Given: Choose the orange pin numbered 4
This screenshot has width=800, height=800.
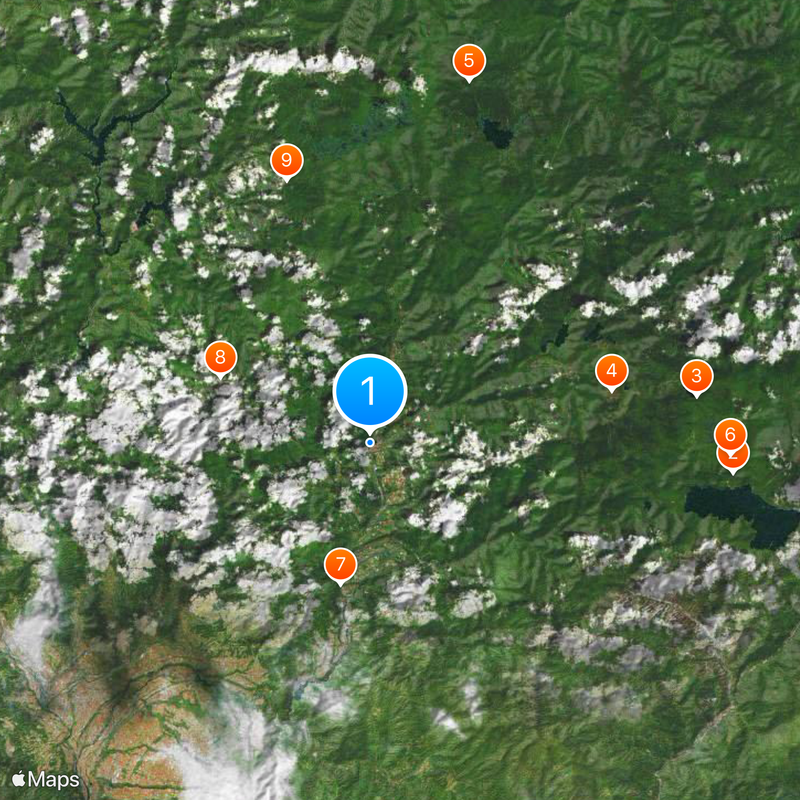Looking at the screenshot, I should [611, 371].
